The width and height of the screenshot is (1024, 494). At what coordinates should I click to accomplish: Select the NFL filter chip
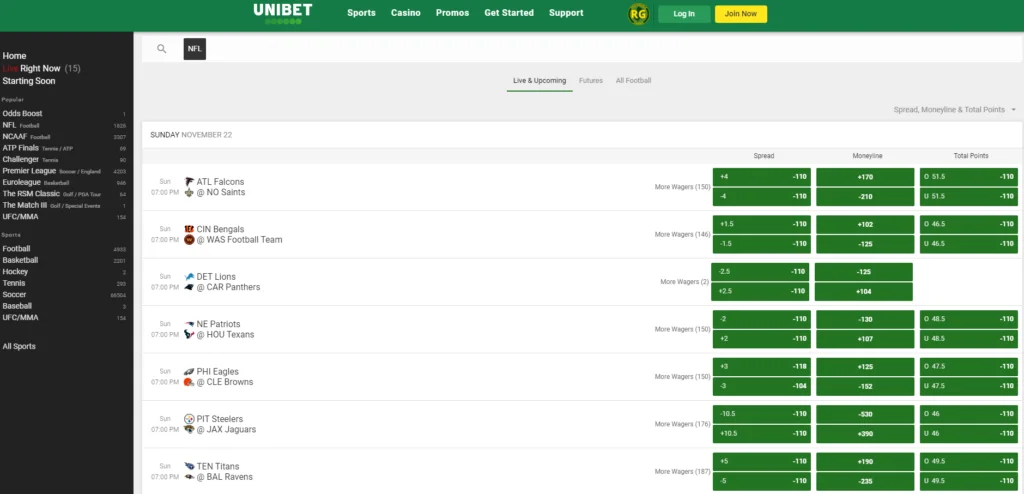click(195, 49)
